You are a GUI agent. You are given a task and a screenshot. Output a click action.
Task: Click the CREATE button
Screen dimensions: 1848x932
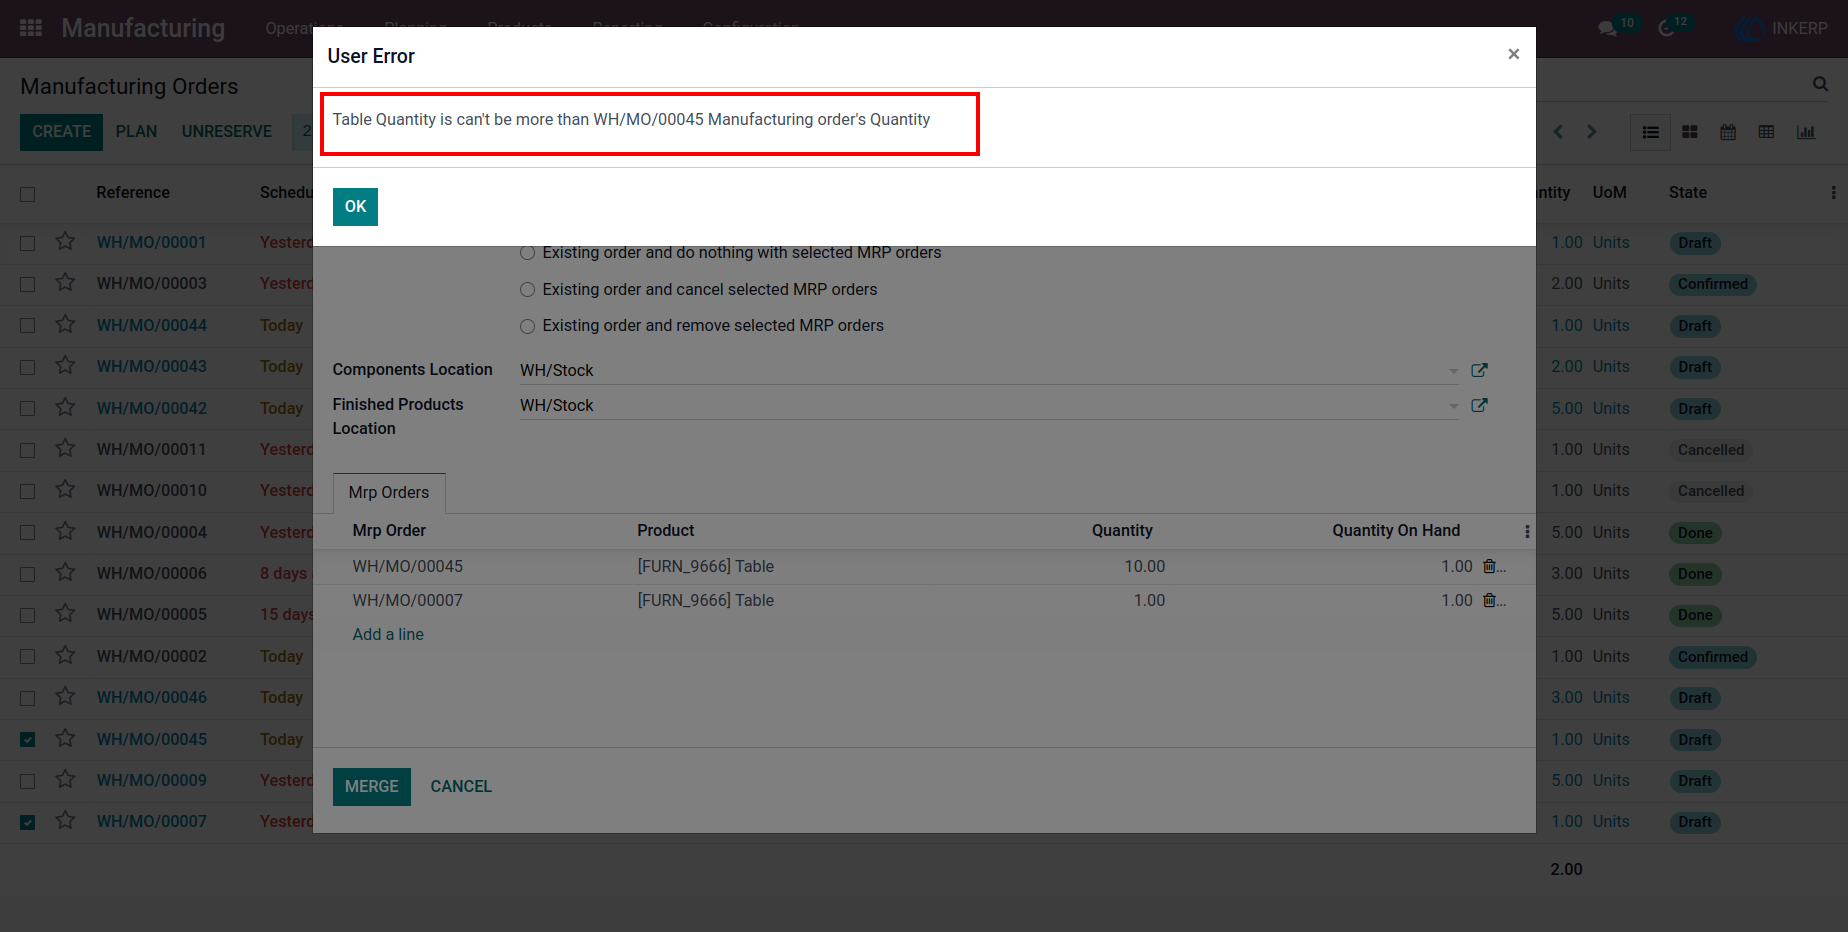pyautogui.click(x=61, y=132)
